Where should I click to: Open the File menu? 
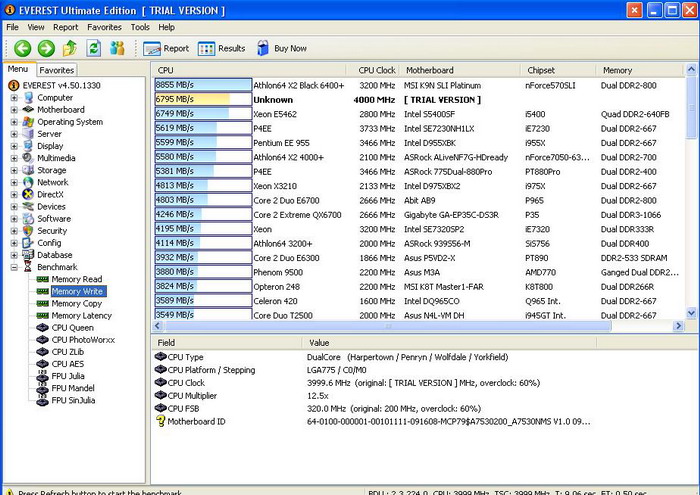[x=12, y=27]
